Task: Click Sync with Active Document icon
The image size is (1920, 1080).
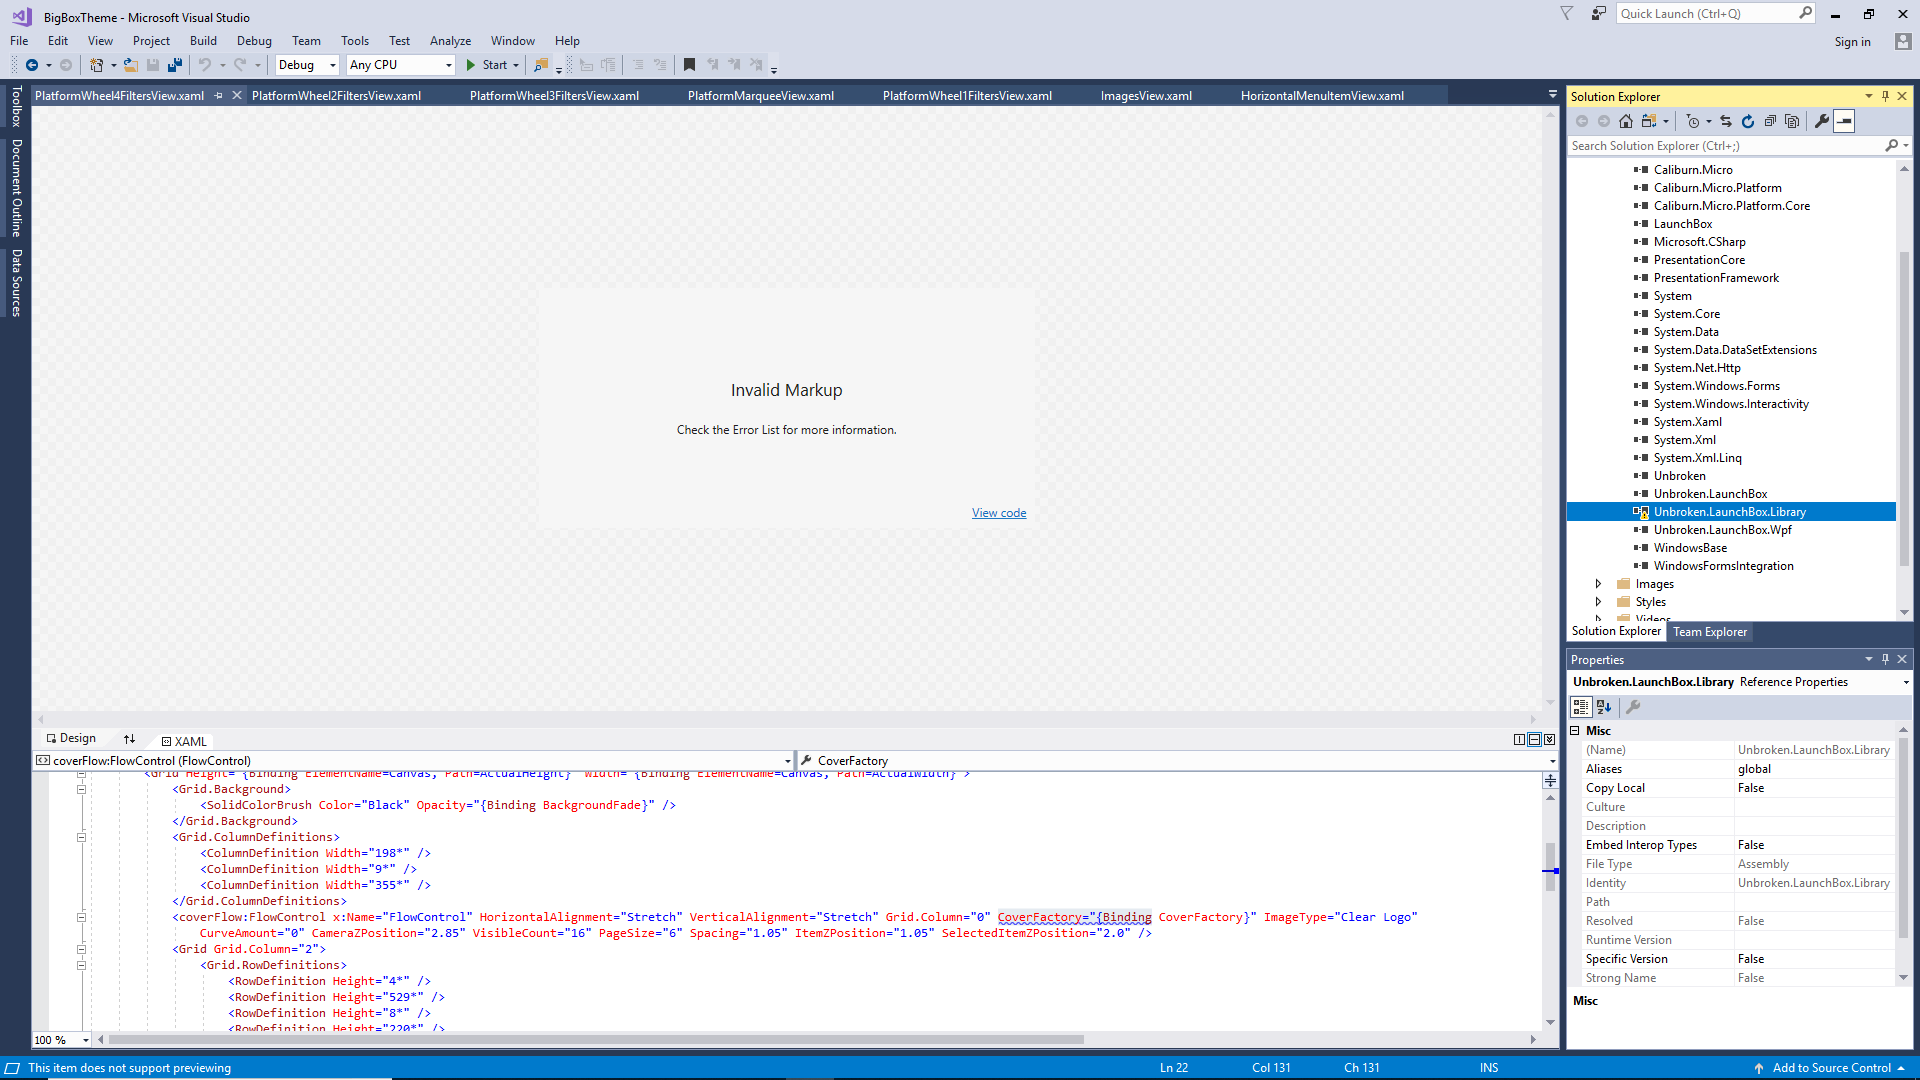Action: (x=1726, y=121)
